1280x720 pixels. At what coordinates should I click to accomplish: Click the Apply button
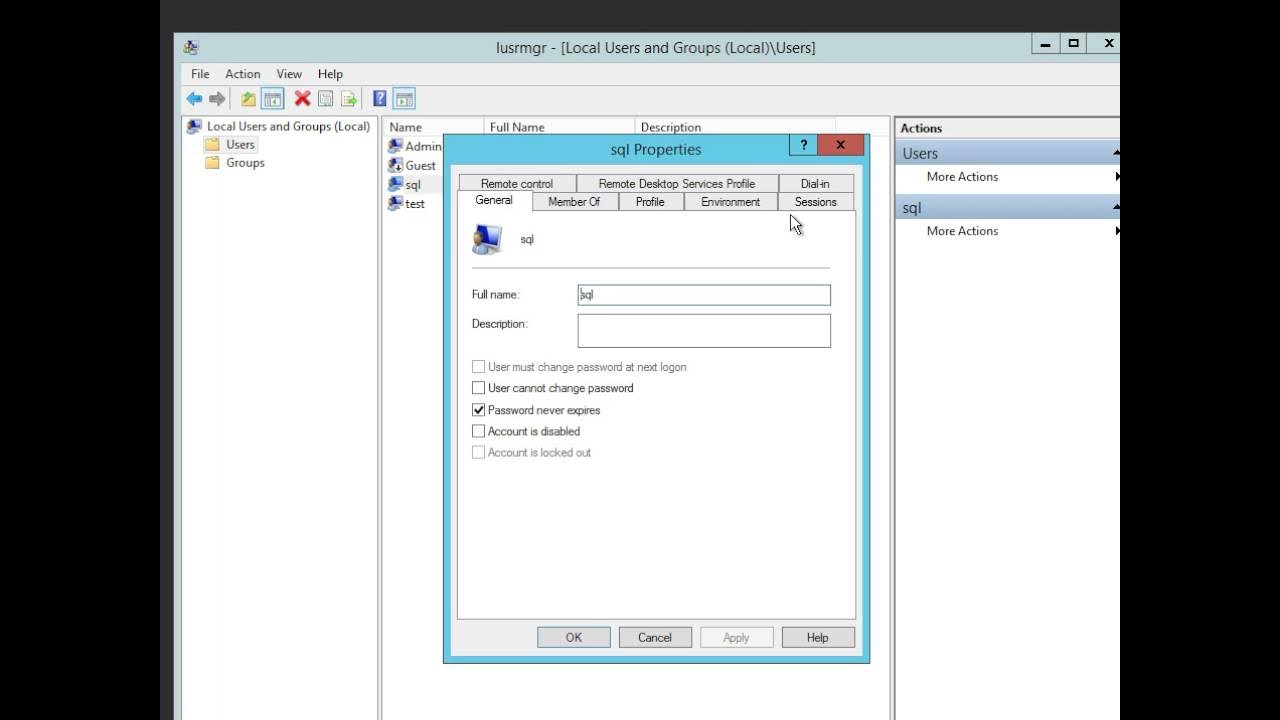(736, 637)
